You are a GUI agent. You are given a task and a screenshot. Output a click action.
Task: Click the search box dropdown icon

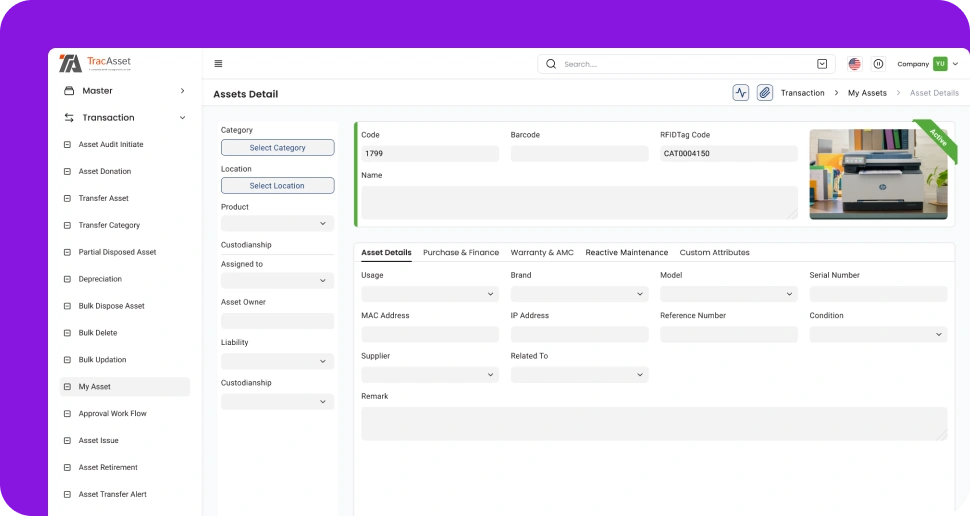[822, 64]
